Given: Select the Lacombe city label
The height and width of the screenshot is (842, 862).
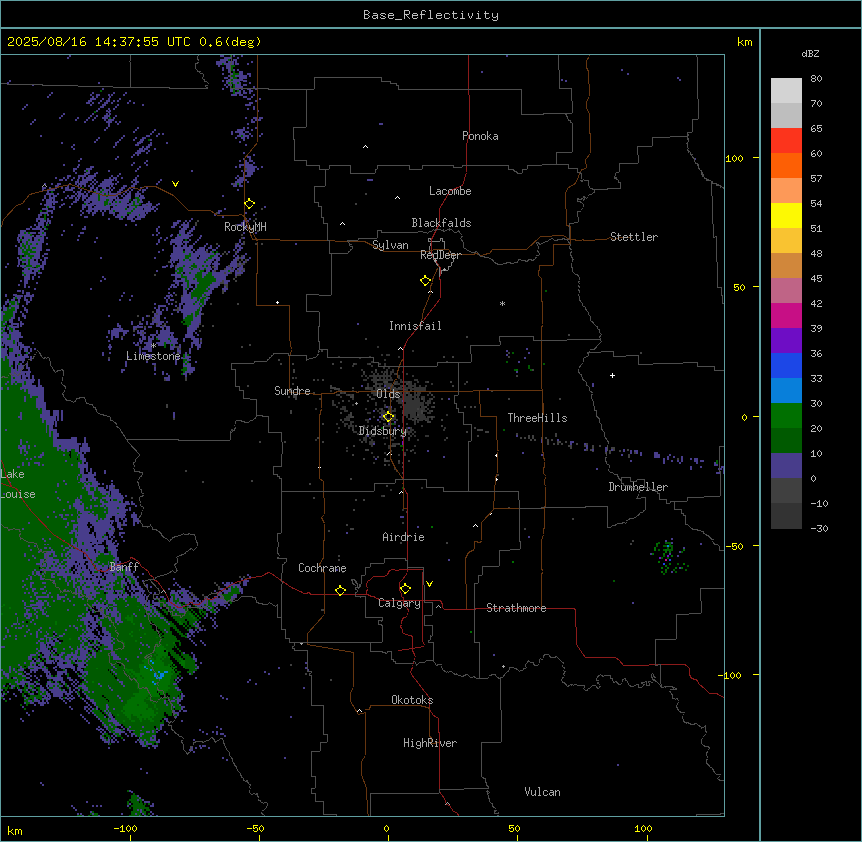Looking at the screenshot, I should 450,191.
